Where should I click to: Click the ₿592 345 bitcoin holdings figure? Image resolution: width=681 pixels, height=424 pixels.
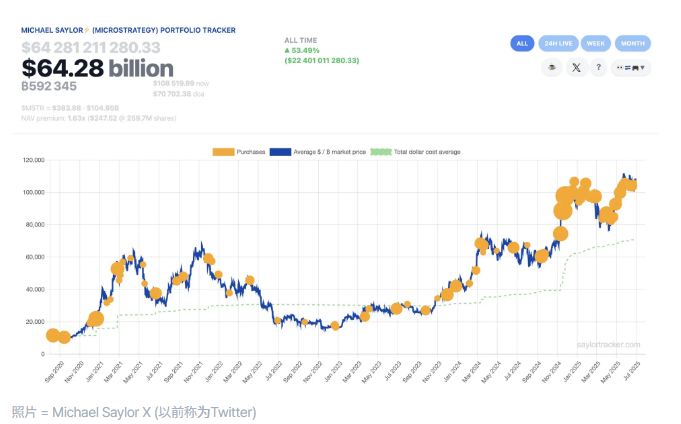pos(49,86)
